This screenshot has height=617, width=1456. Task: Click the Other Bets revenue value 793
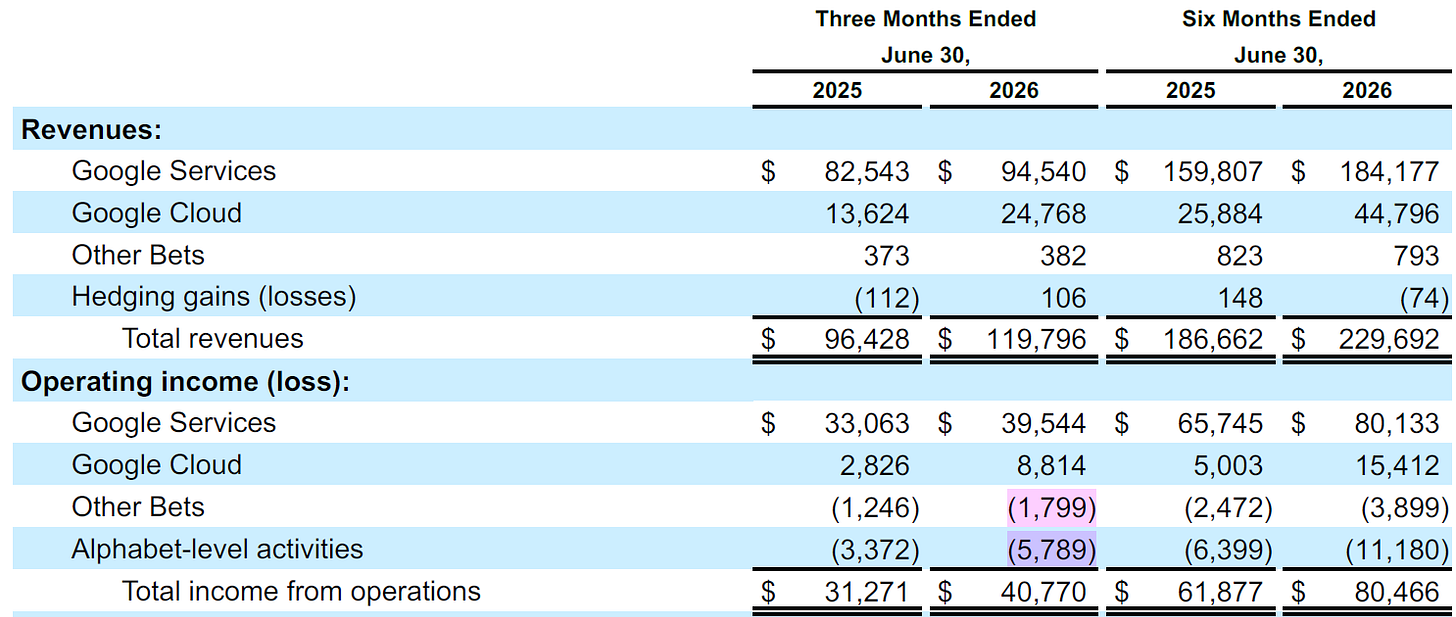click(x=1417, y=256)
